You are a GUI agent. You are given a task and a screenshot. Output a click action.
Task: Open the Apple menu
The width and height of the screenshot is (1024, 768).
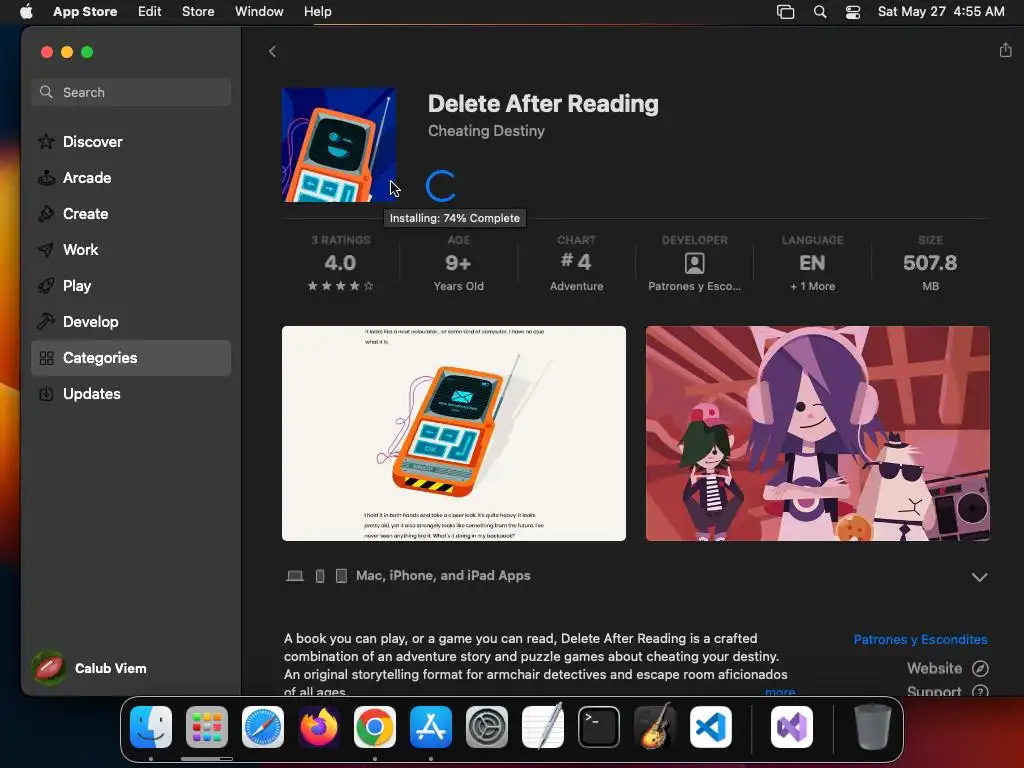tap(26, 11)
